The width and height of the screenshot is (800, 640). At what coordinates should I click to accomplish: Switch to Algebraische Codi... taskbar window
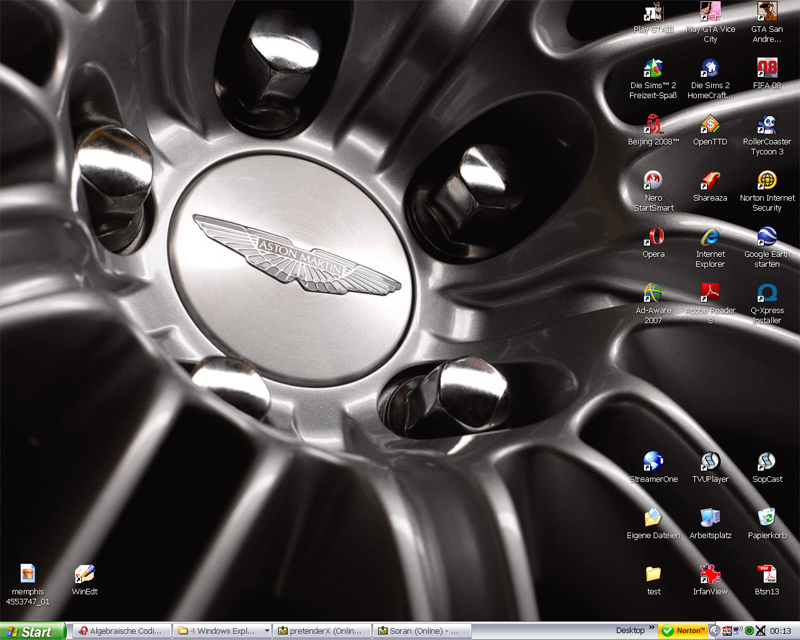[x=120, y=631]
